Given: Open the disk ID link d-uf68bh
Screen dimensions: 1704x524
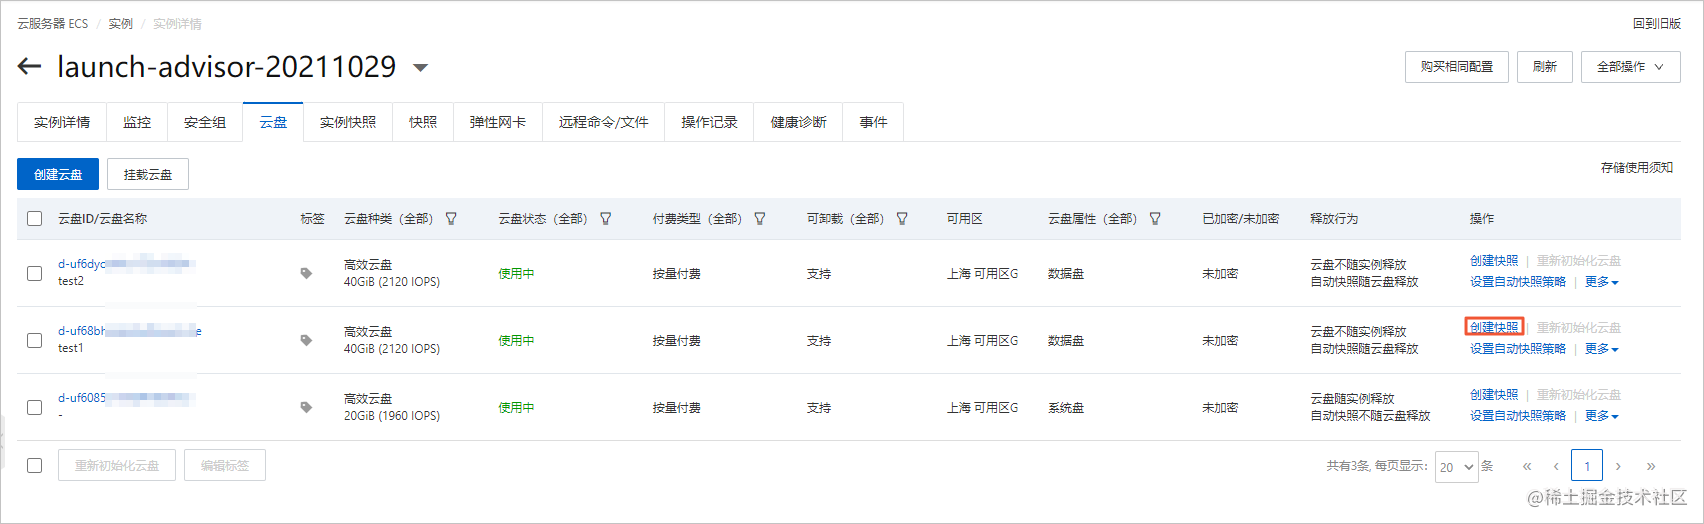Looking at the screenshot, I should (130, 331).
